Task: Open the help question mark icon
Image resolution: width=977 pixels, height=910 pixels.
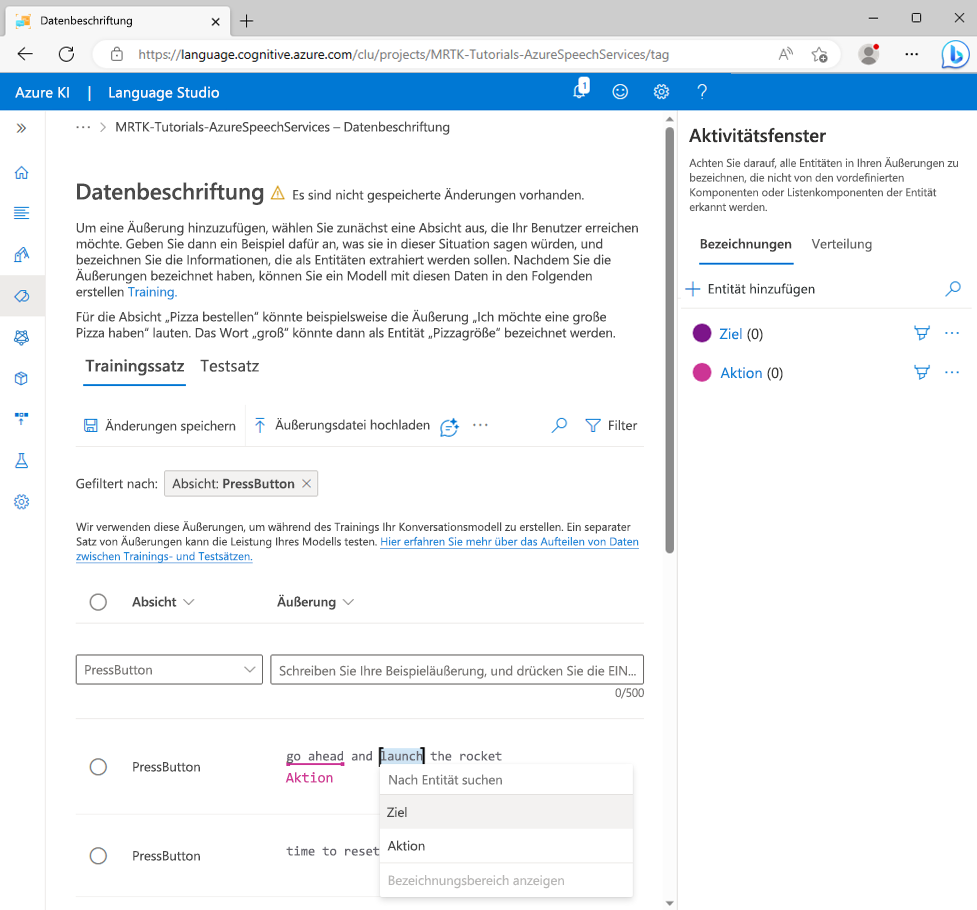Action: (702, 92)
